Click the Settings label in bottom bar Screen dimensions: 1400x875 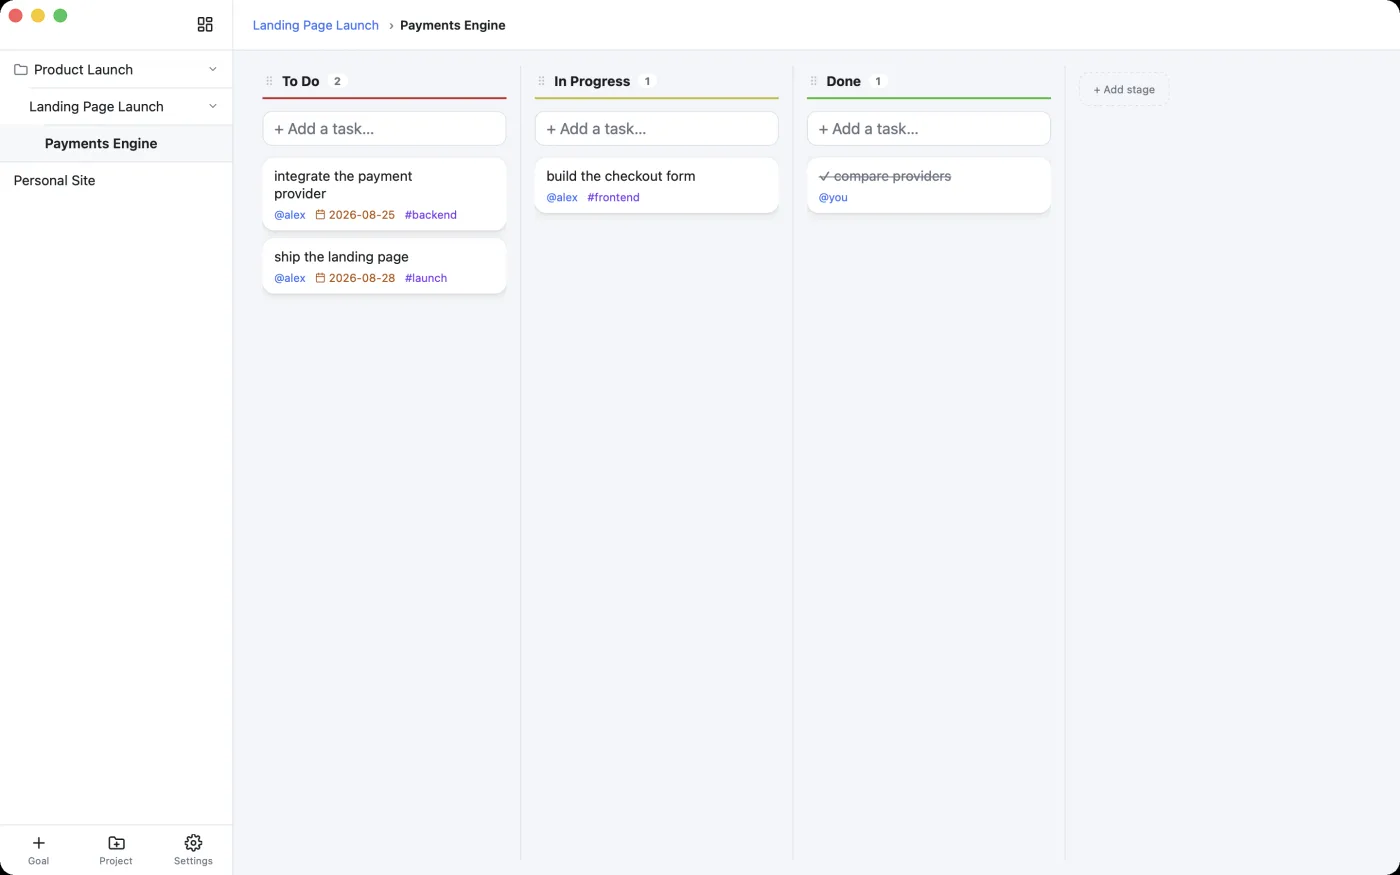click(193, 861)
